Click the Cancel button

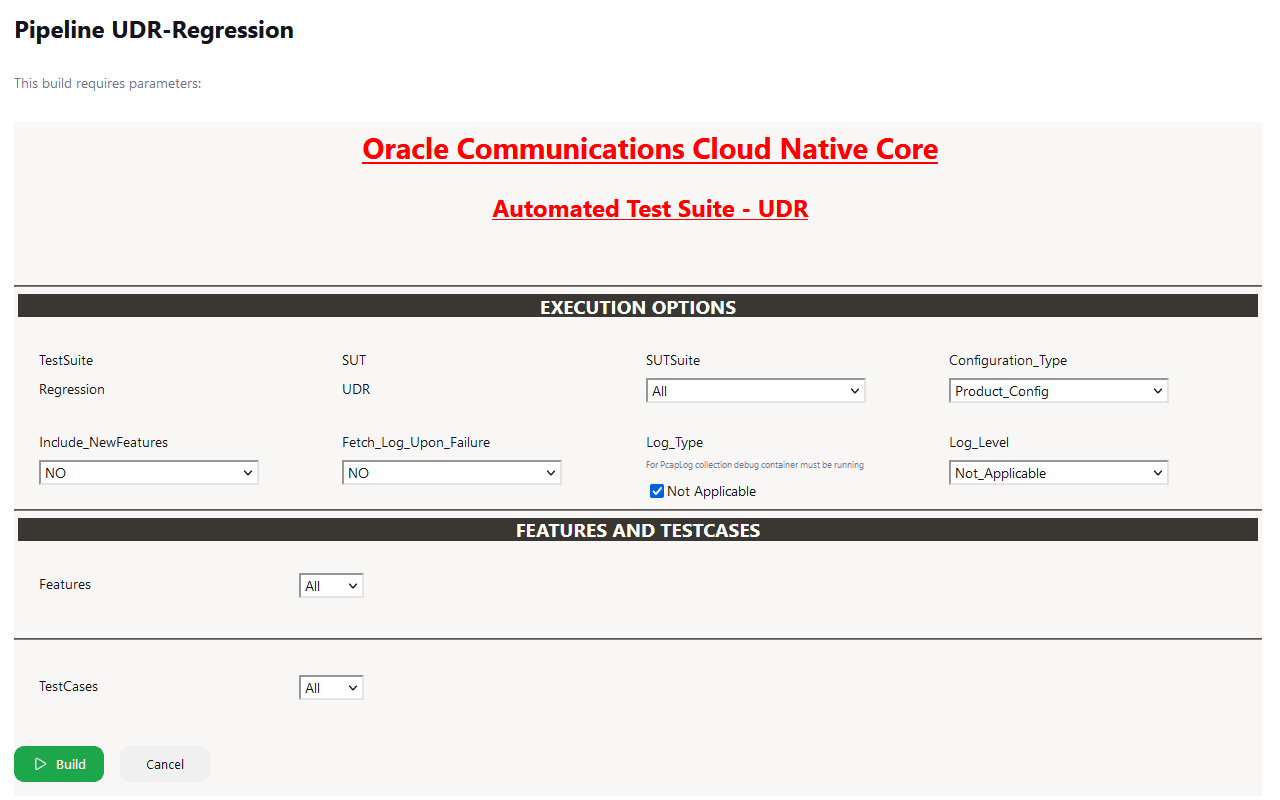click(x=165, y=764)
